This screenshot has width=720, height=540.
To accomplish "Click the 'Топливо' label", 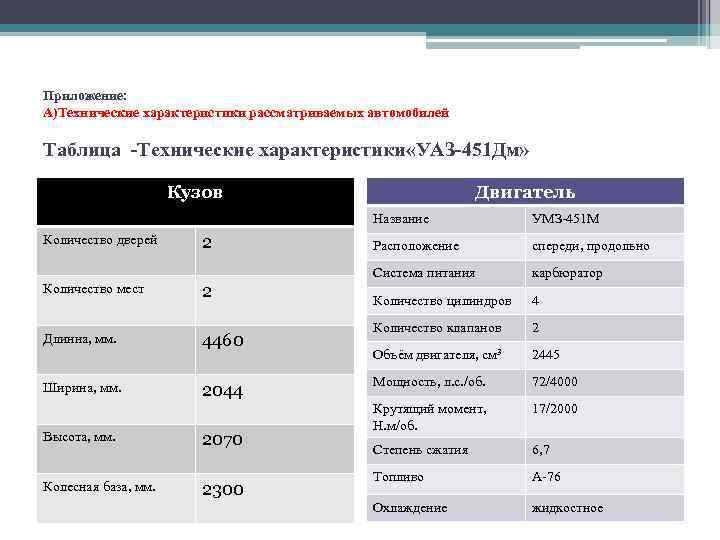I will 398,477.
